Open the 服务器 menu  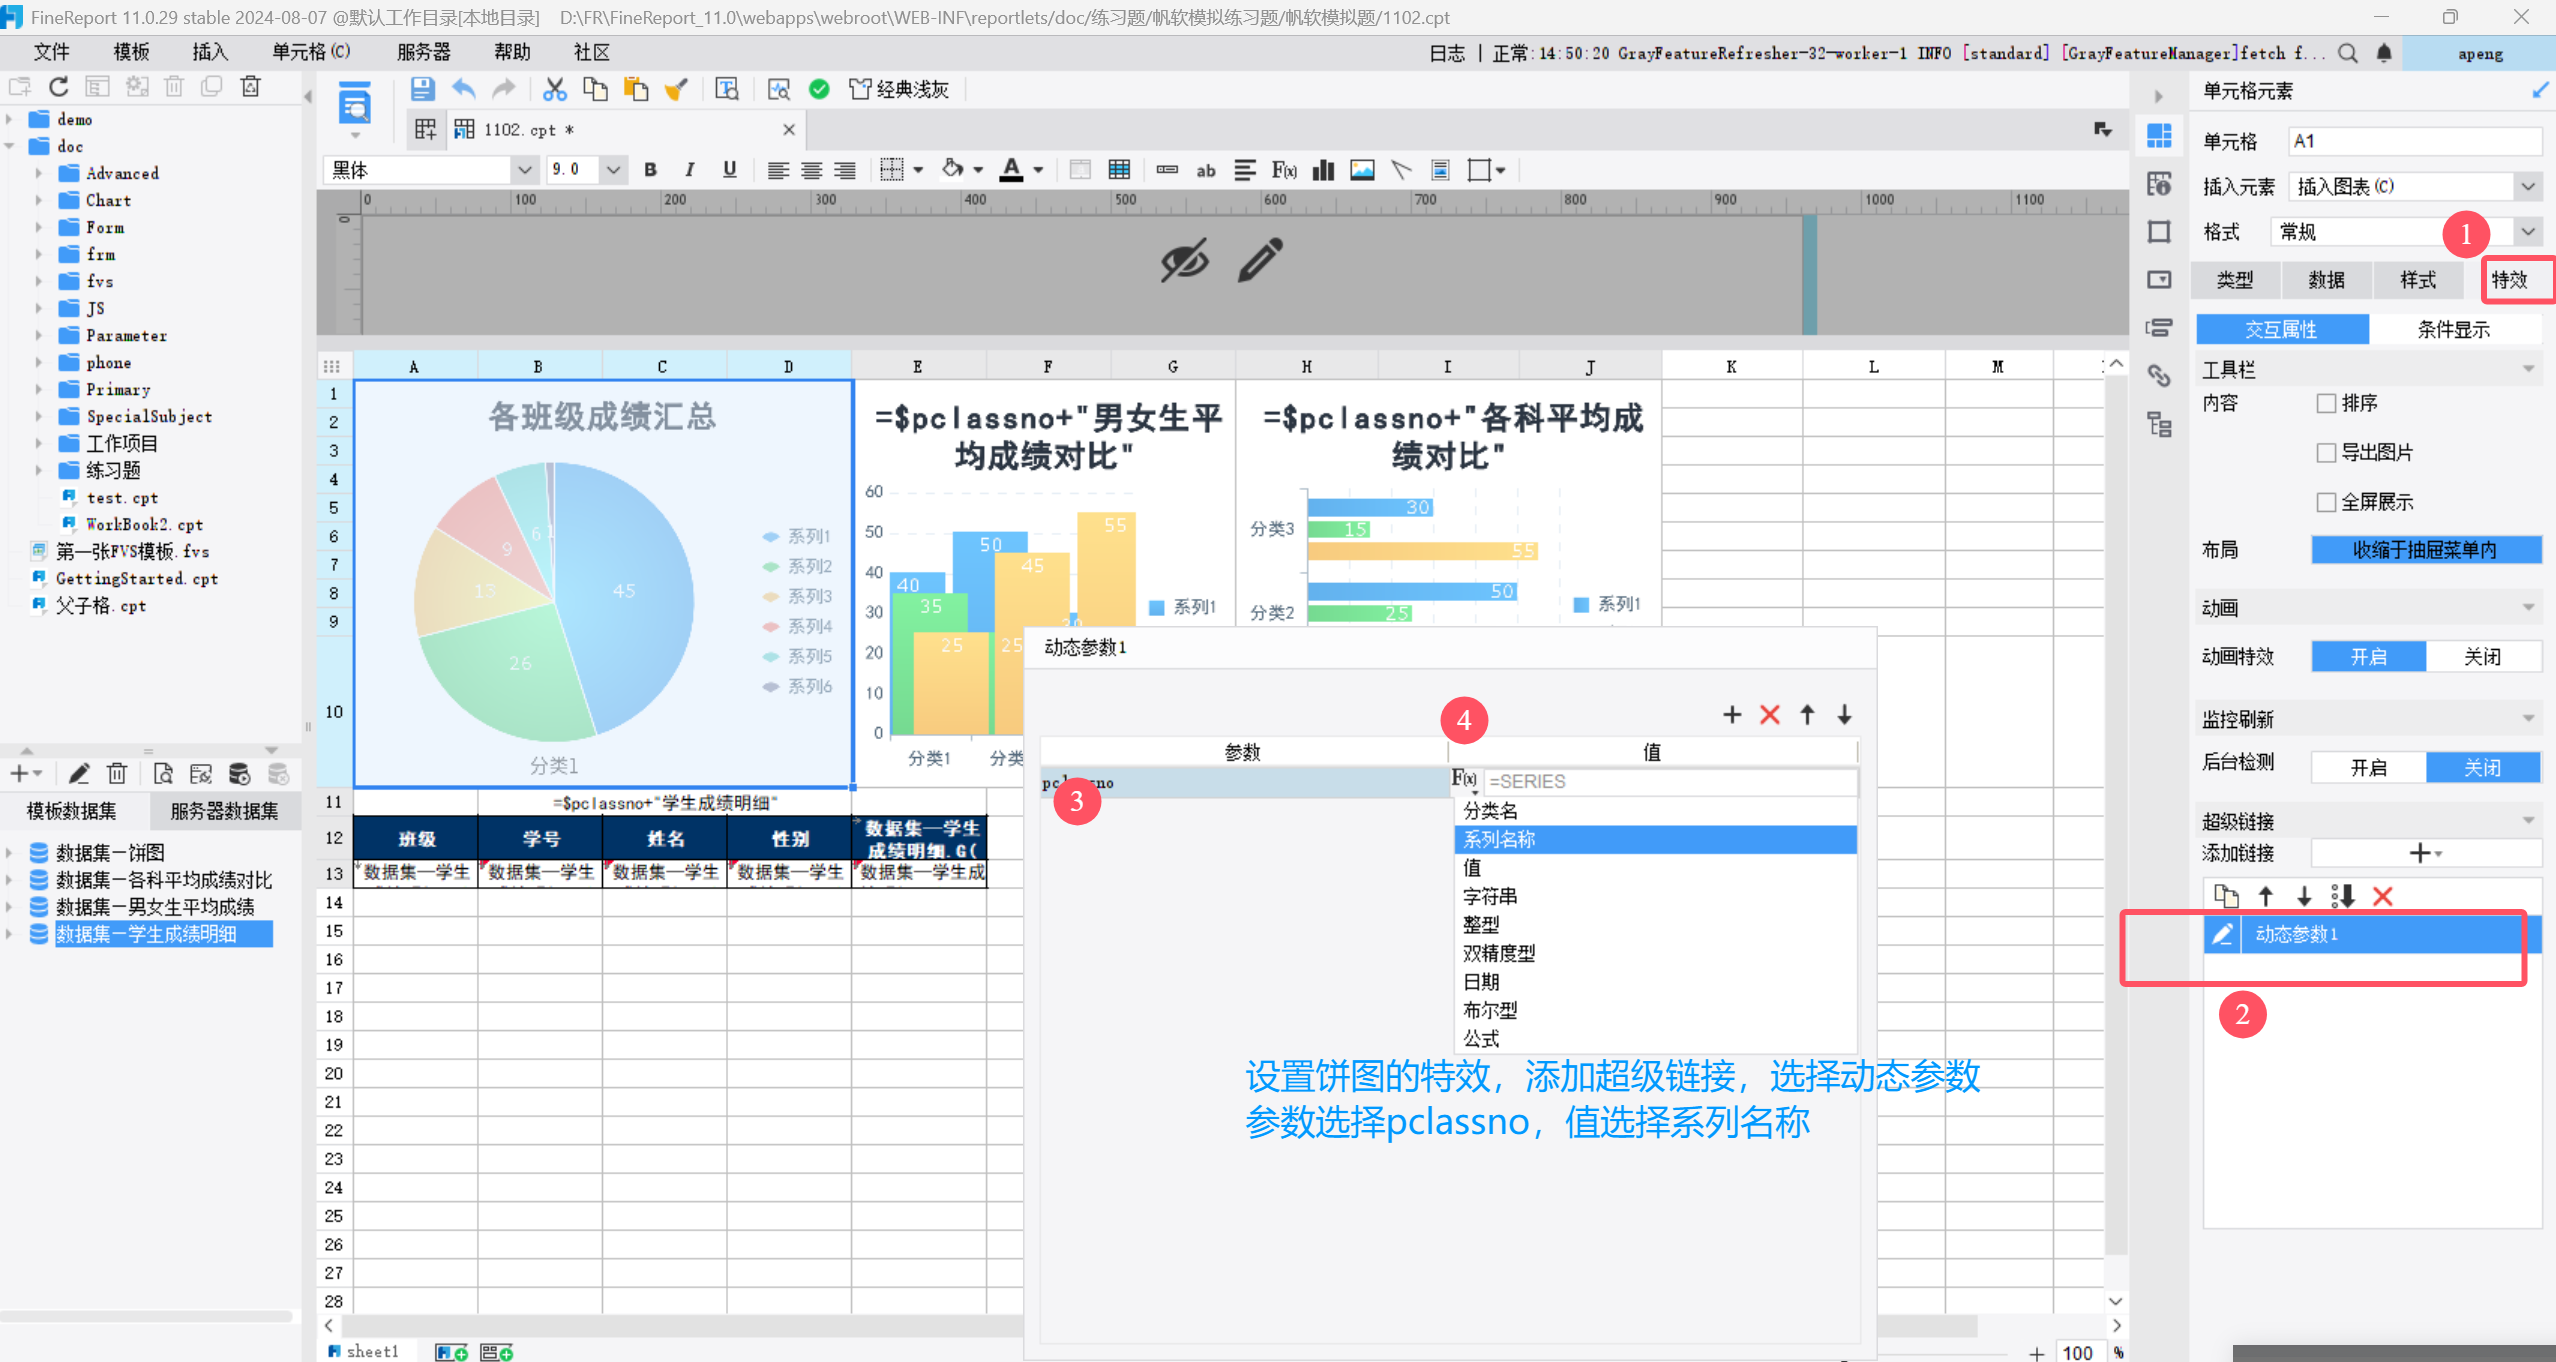(423, 52)
